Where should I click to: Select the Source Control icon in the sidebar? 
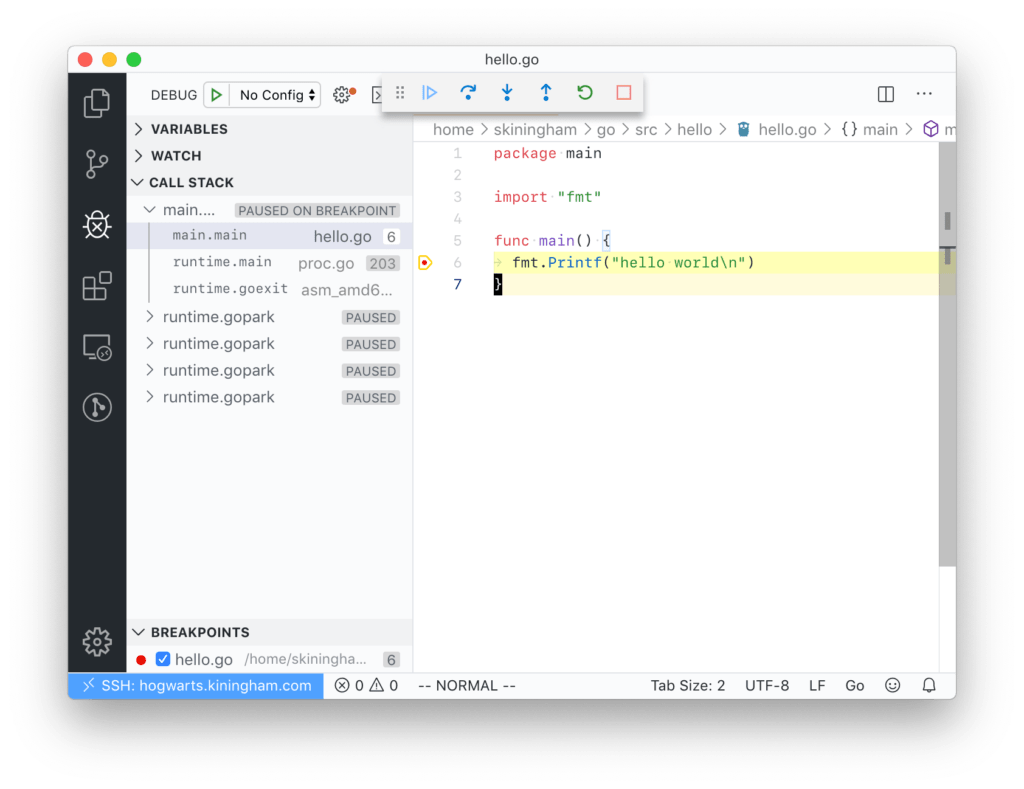pos(96,162)
